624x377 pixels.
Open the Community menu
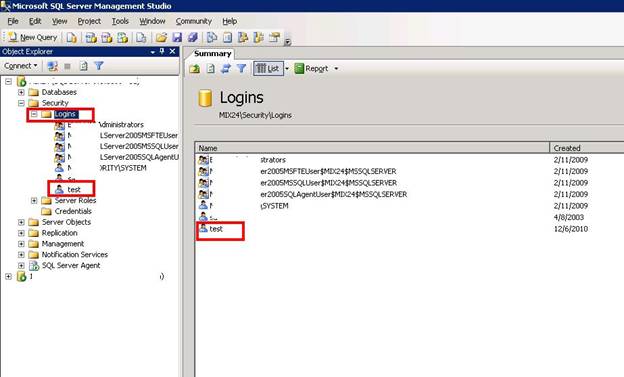click(x=194, y=21)
